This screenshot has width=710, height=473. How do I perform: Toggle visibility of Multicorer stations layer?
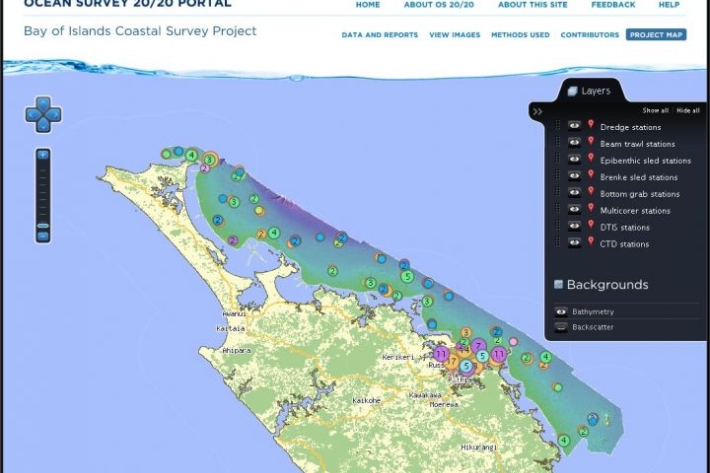point(575,210)
